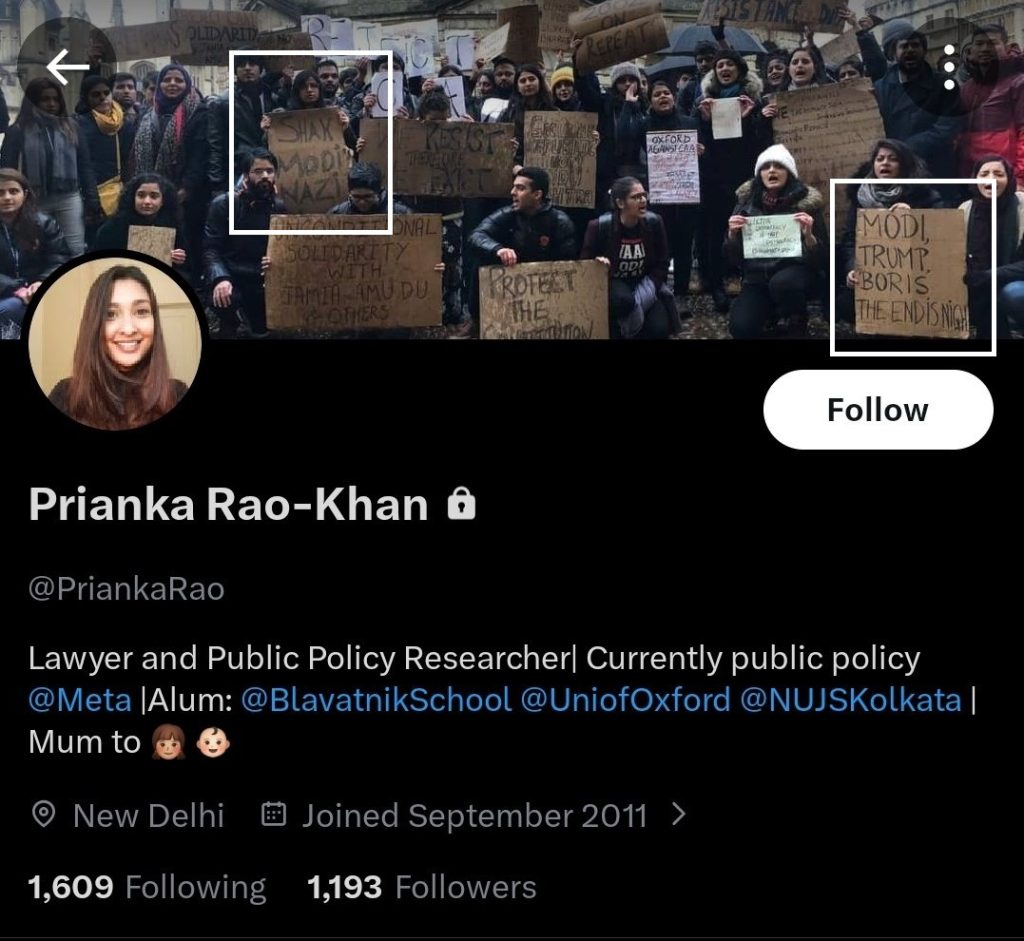View the 1,609 Following list

point(147,887)
